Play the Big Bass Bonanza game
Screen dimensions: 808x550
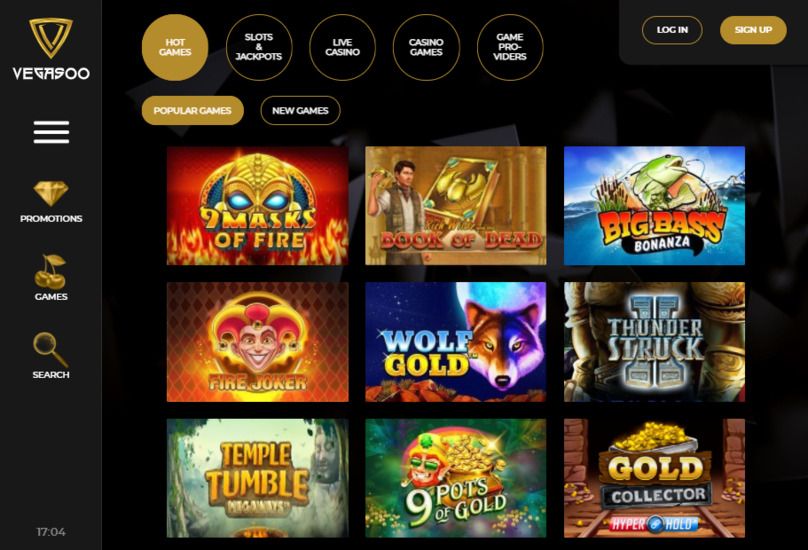(x=654, y=206)
